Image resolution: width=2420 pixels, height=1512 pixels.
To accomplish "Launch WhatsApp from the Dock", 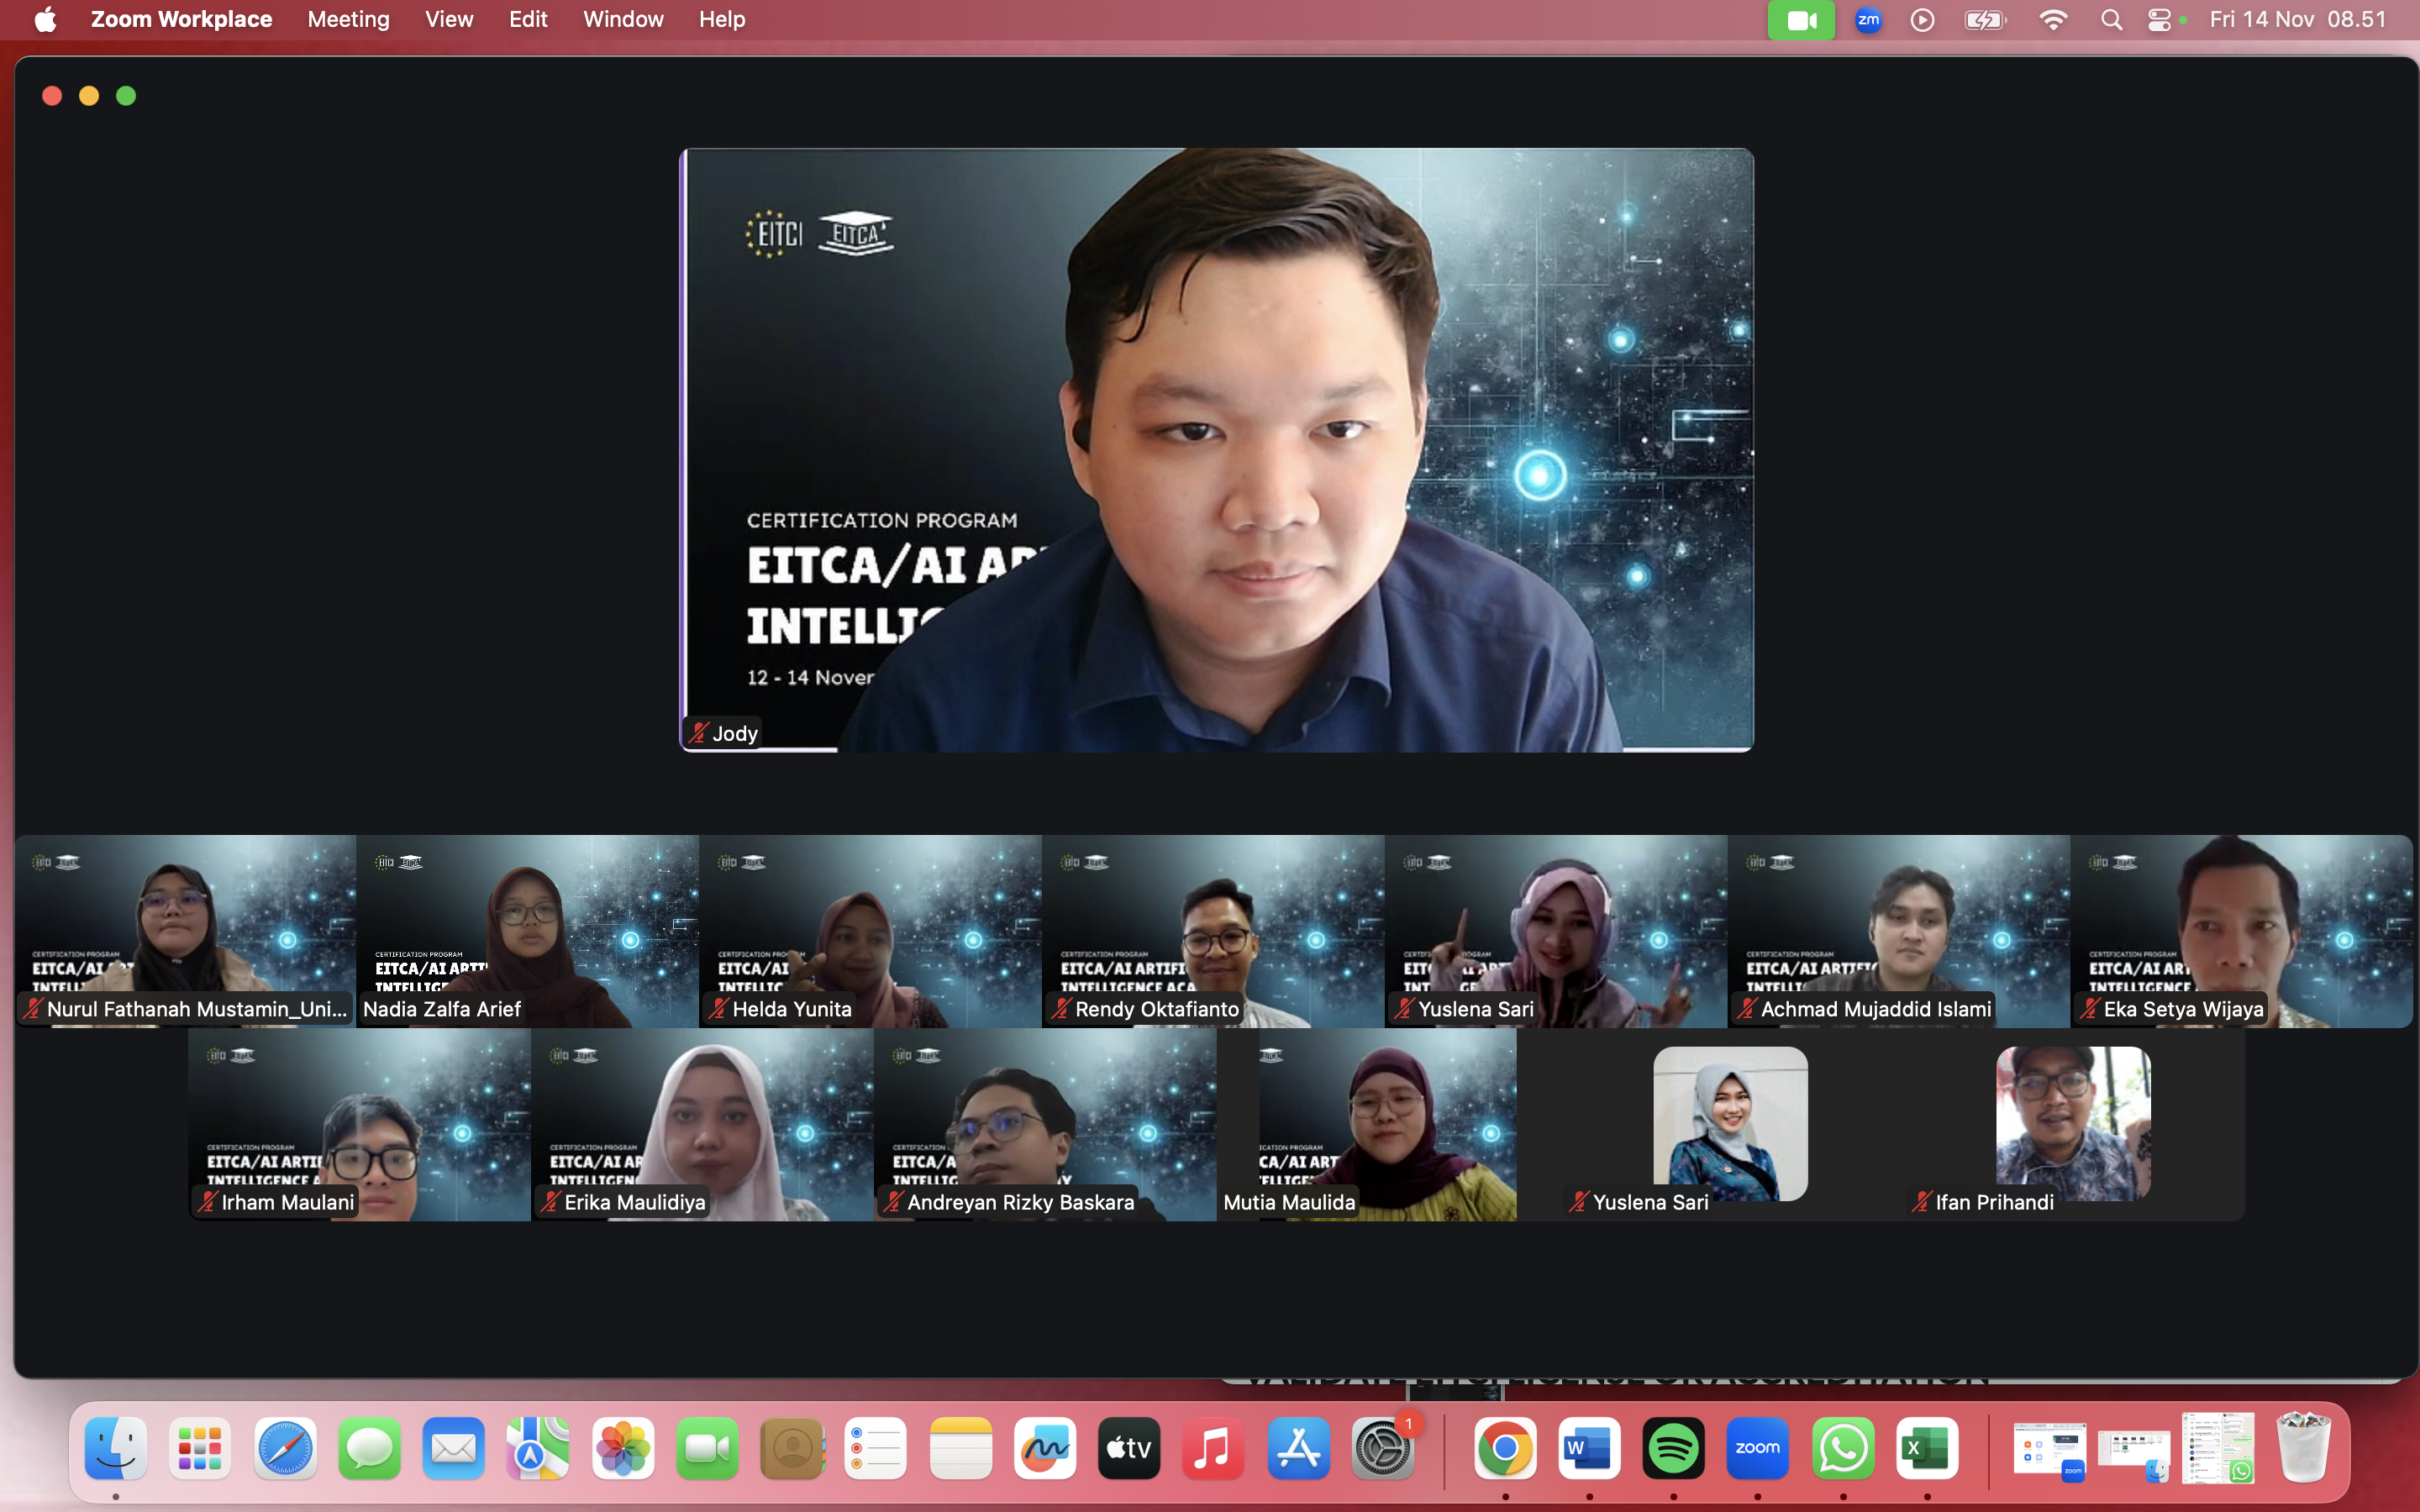I will pyautogui.click(x=1843, y=1447).
